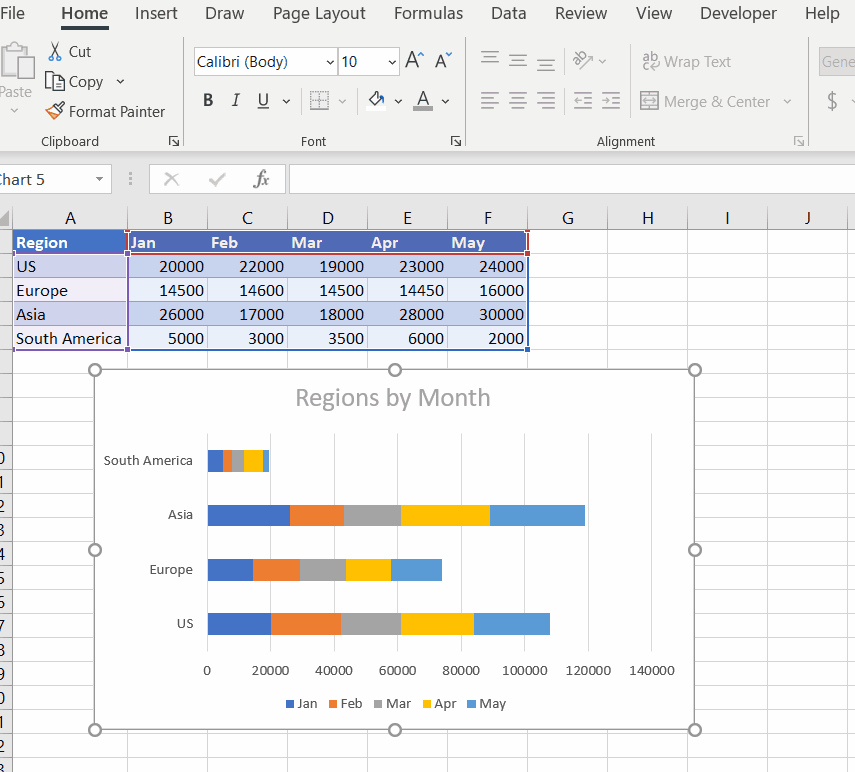The width and height of the screenshot is (855, 772).
Task: Click the Insert Function fx icon
Action: (x=262, y=179)
